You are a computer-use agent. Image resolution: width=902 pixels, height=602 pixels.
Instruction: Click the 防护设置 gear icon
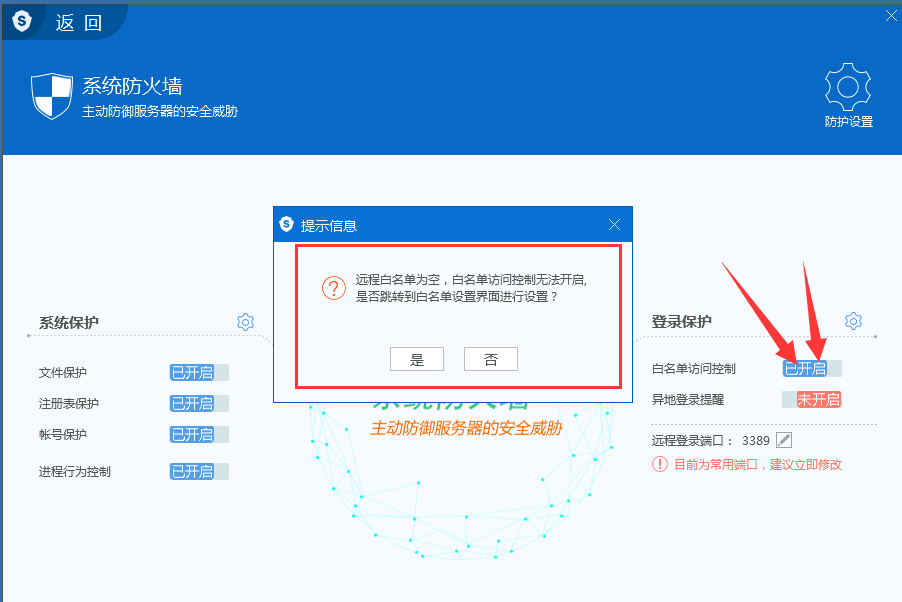pos(848,89)
